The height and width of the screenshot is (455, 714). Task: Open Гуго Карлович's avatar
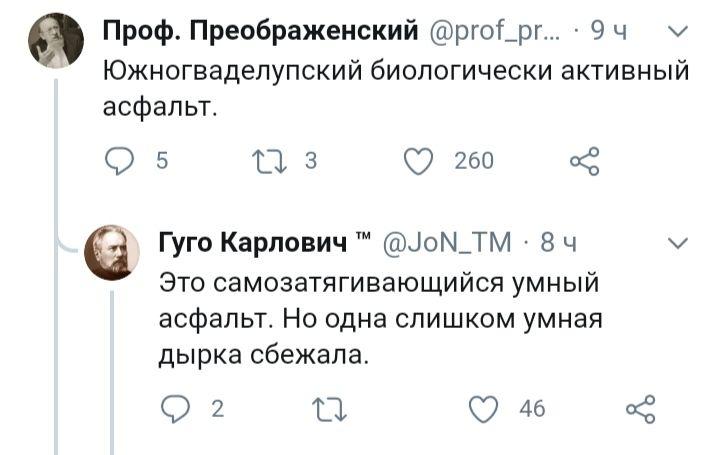[x=111, y=251]
